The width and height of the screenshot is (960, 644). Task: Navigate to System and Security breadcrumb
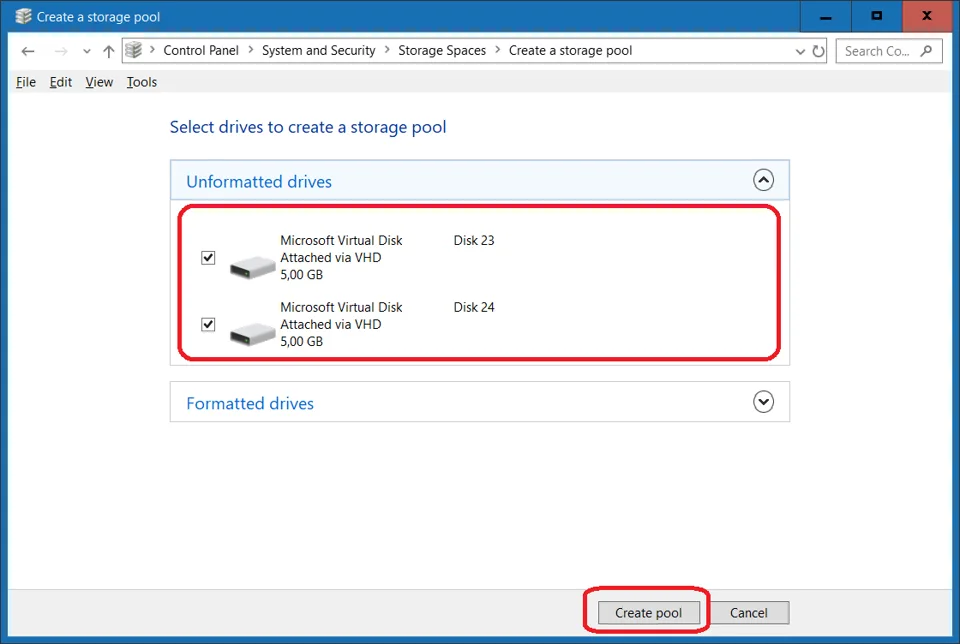318,51
